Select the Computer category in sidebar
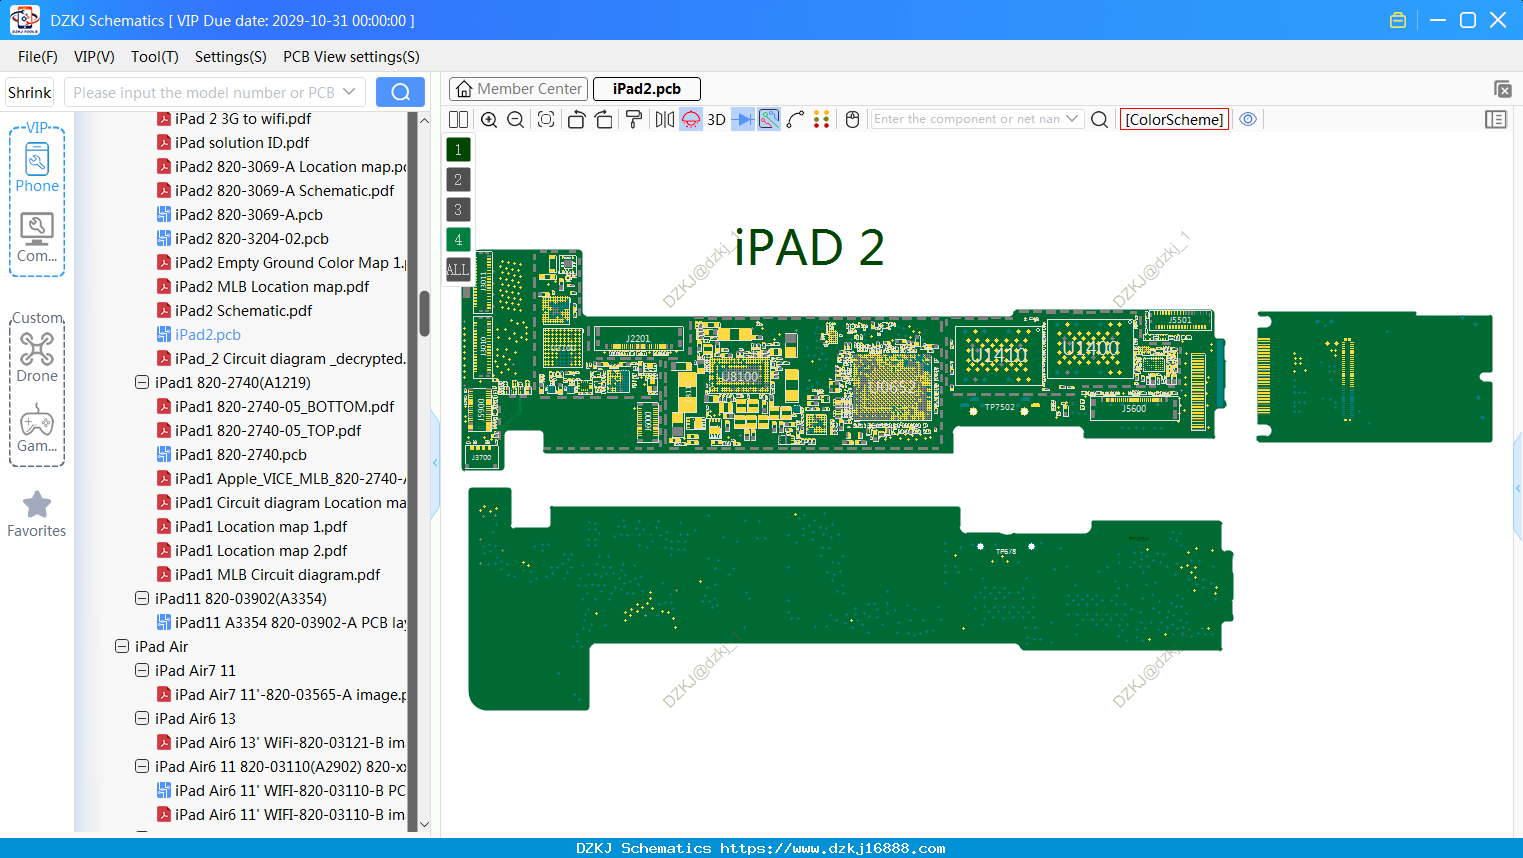Image resolution: width=1523 pixels, height=858 pixels. (37, 238)
